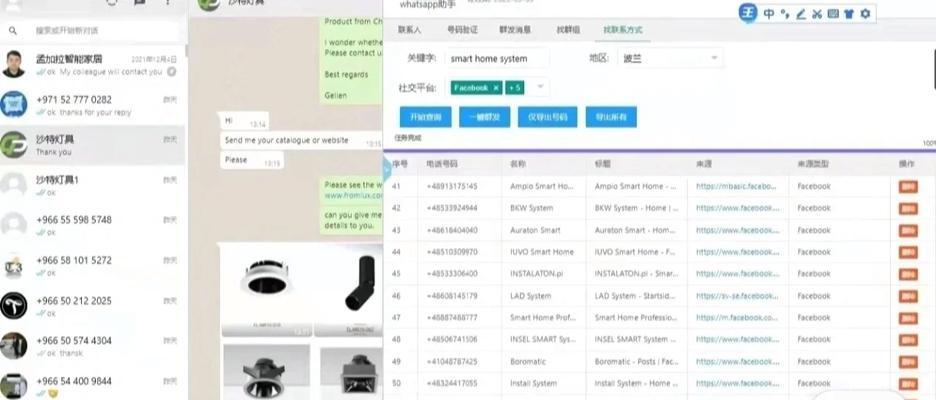Delete row 48 INSEL SMART System

click(x=908, y=340)
